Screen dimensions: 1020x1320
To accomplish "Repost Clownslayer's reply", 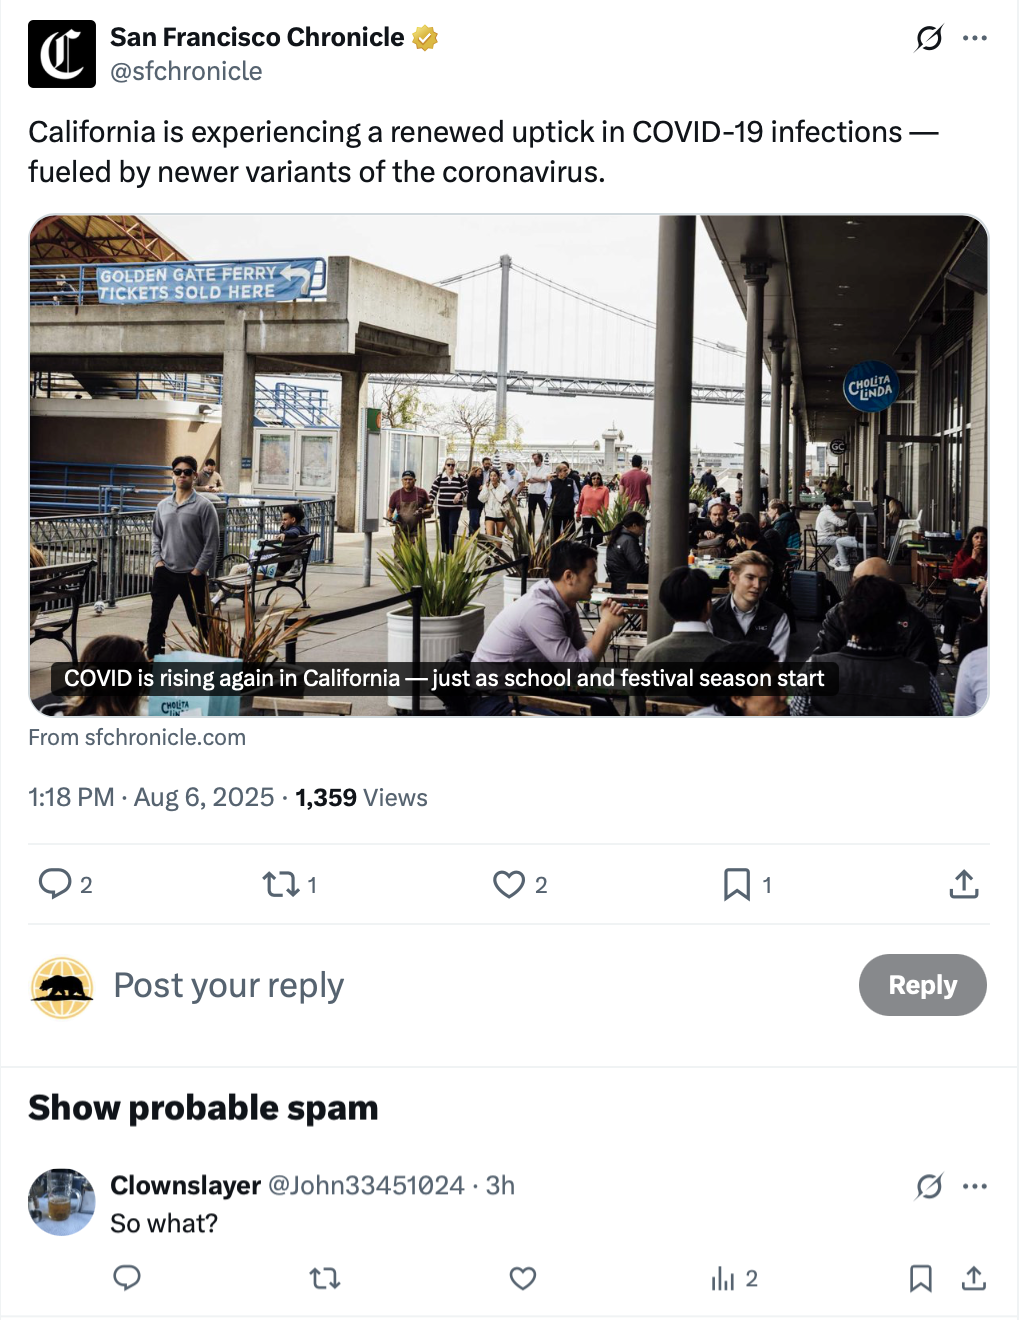I will tap(325, 1278).
